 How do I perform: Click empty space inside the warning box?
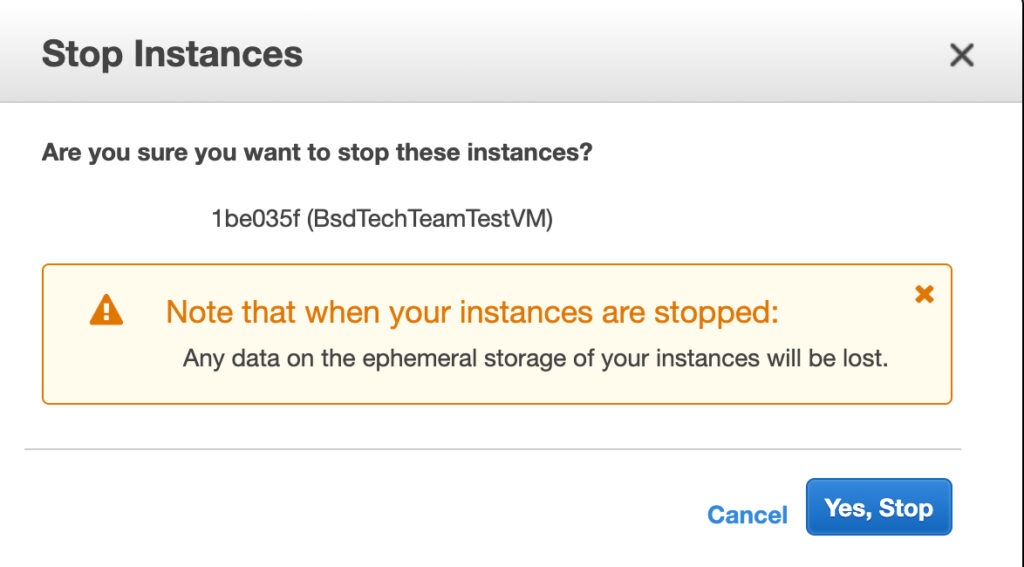click(496, 387)
